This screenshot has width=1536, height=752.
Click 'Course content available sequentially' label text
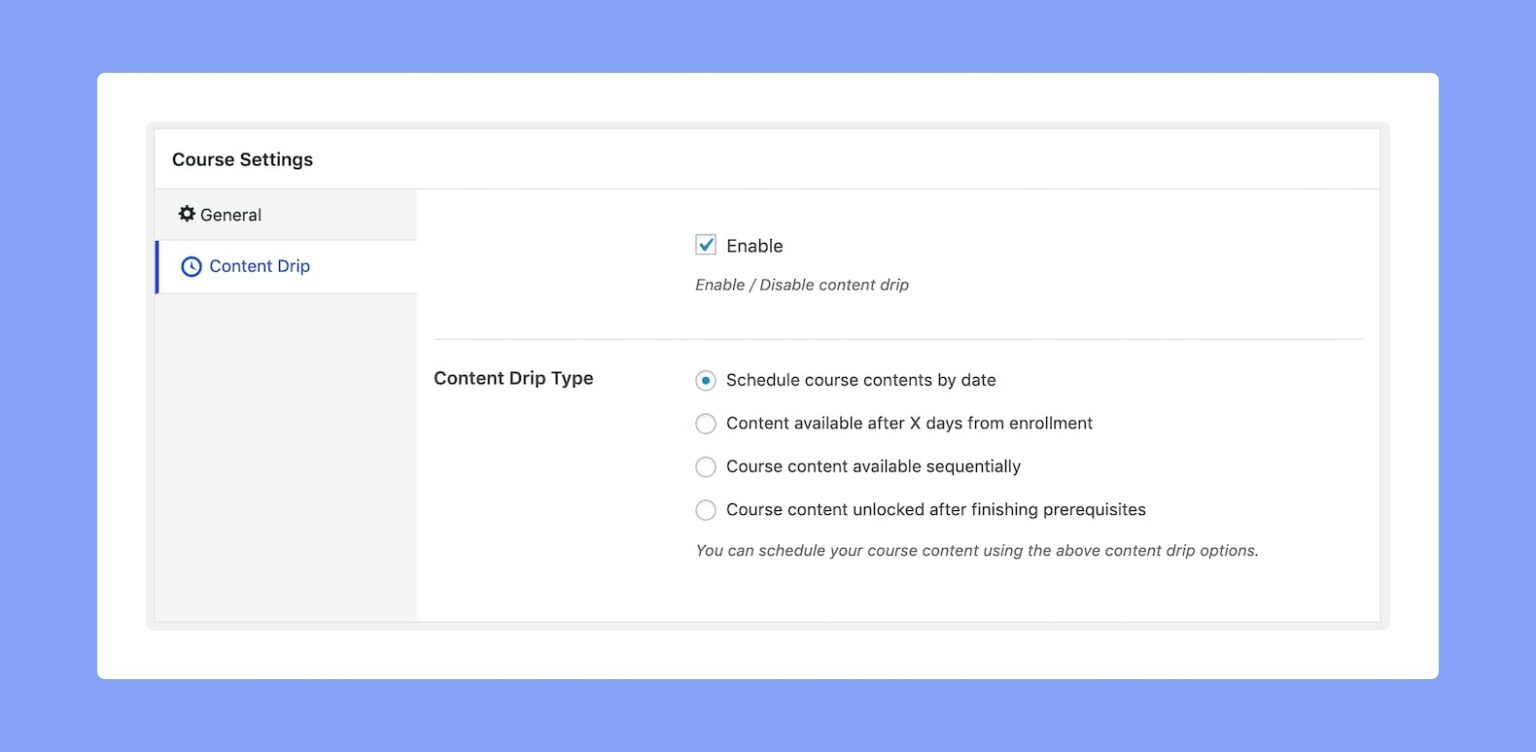tap(873, 467)
